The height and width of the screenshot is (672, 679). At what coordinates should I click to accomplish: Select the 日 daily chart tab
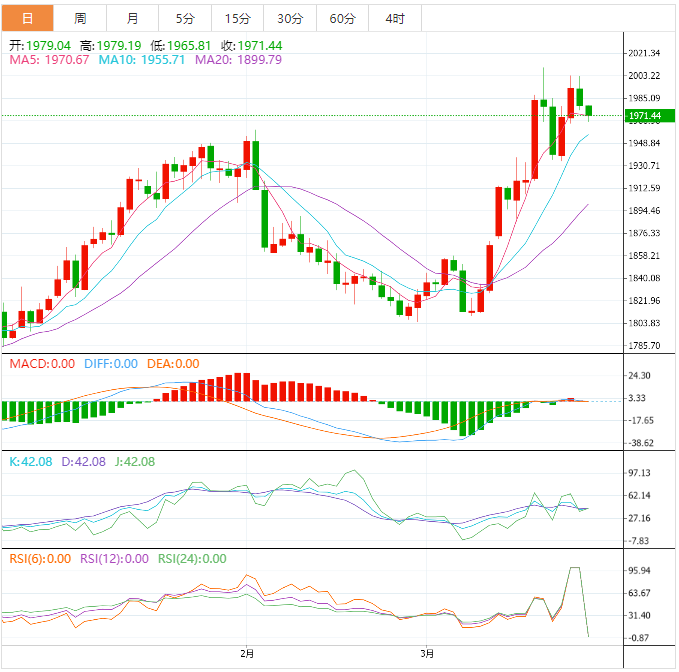27,19
